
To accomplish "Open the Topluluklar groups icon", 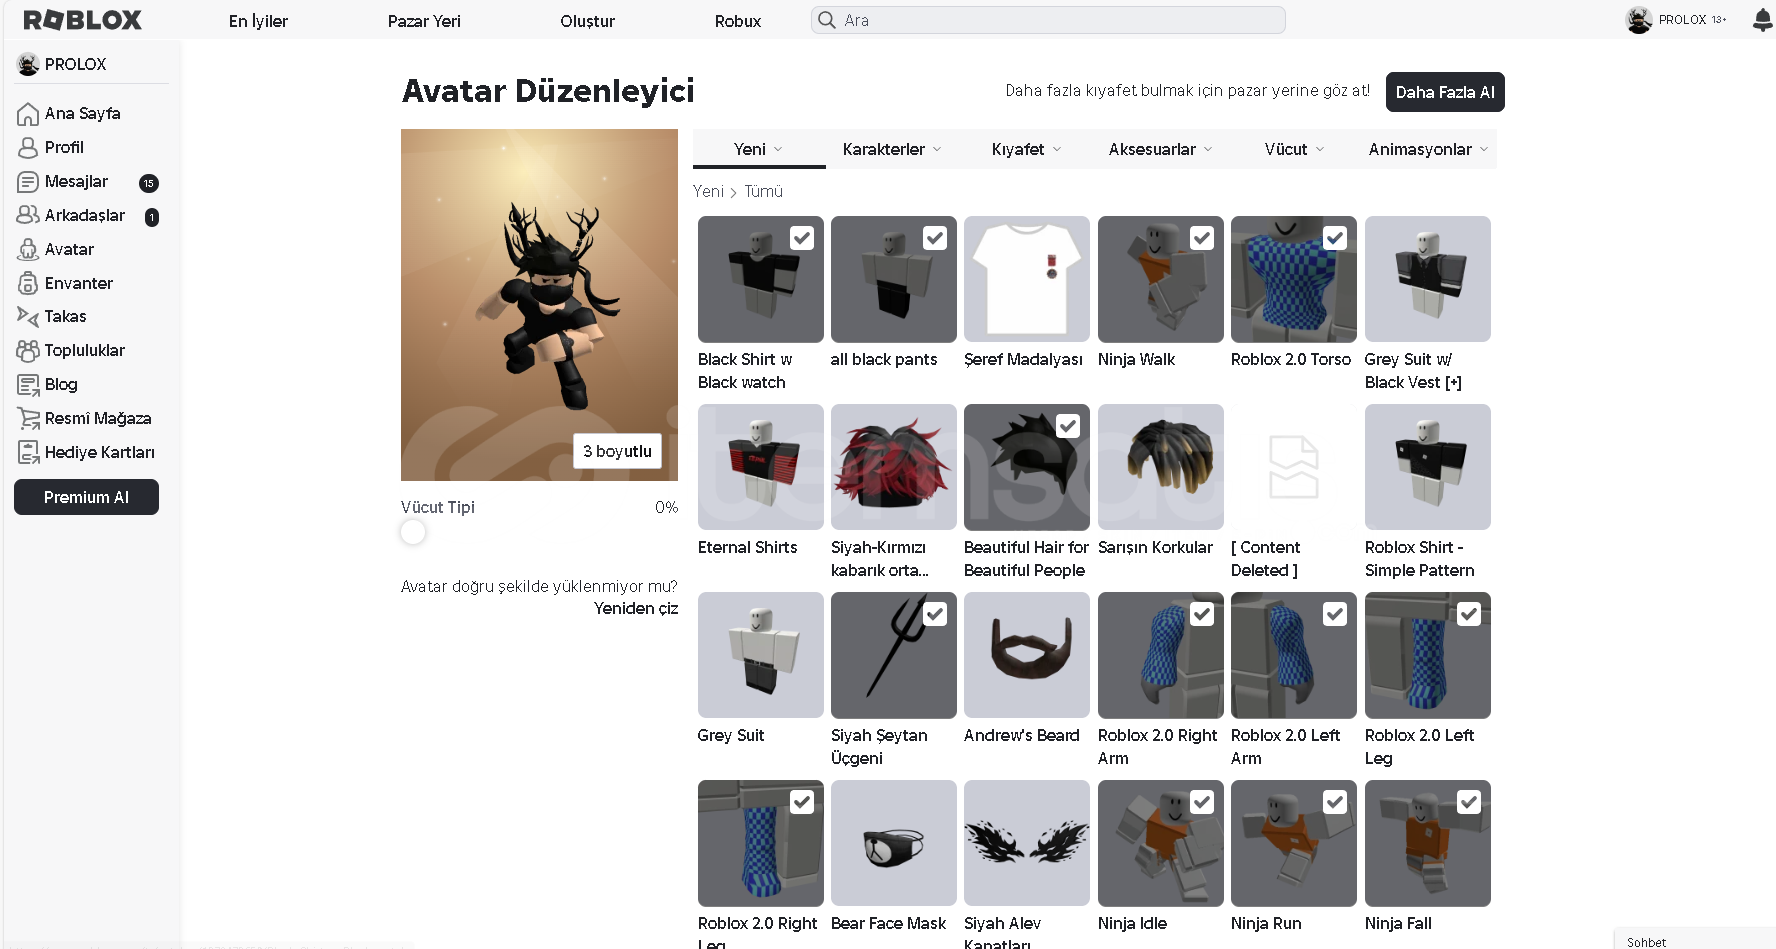I will [28, 350].
